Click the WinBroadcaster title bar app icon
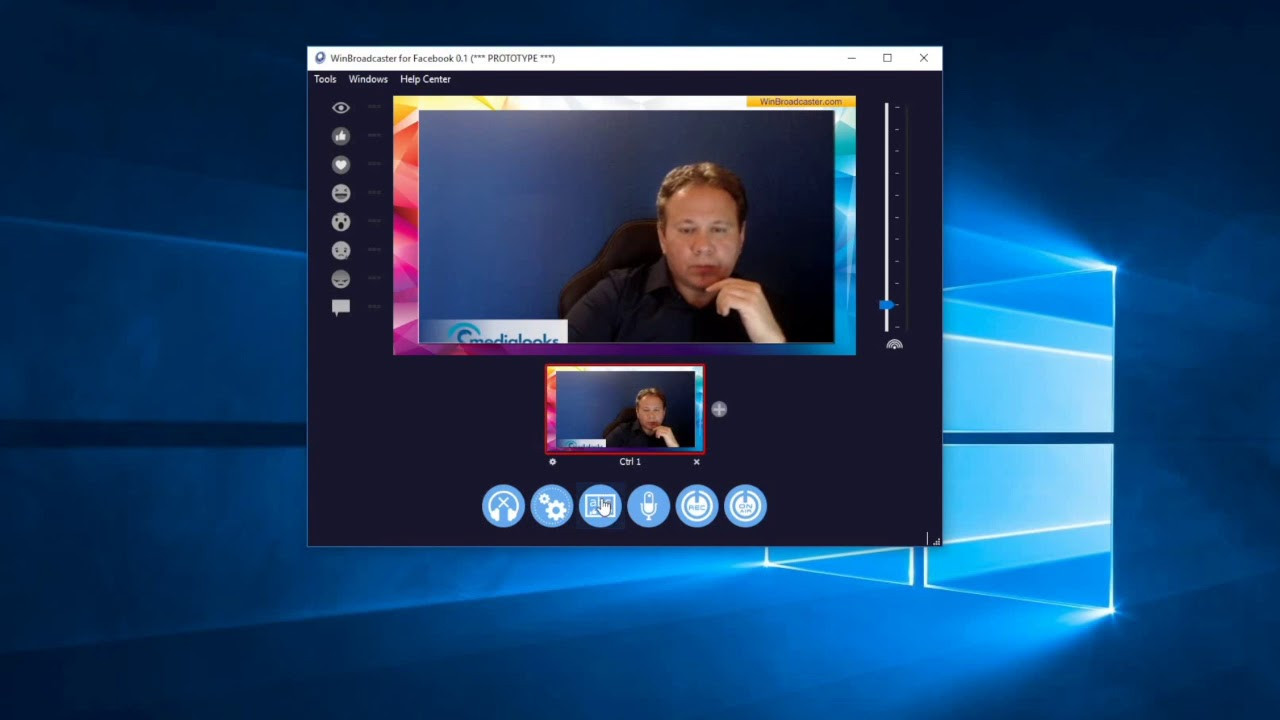The image size is (1280, 720). click(320, 58)
